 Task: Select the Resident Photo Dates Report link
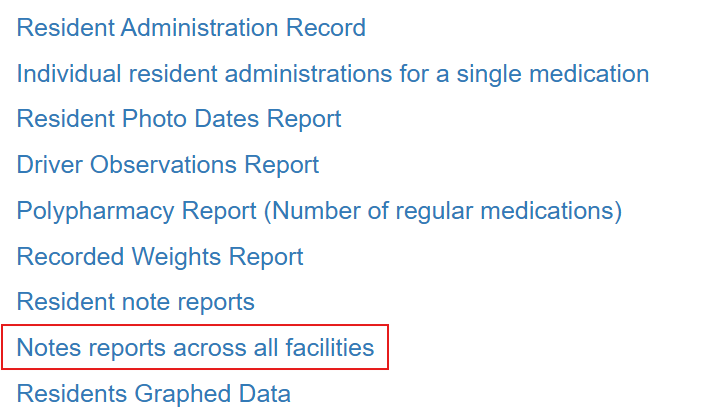179,119
